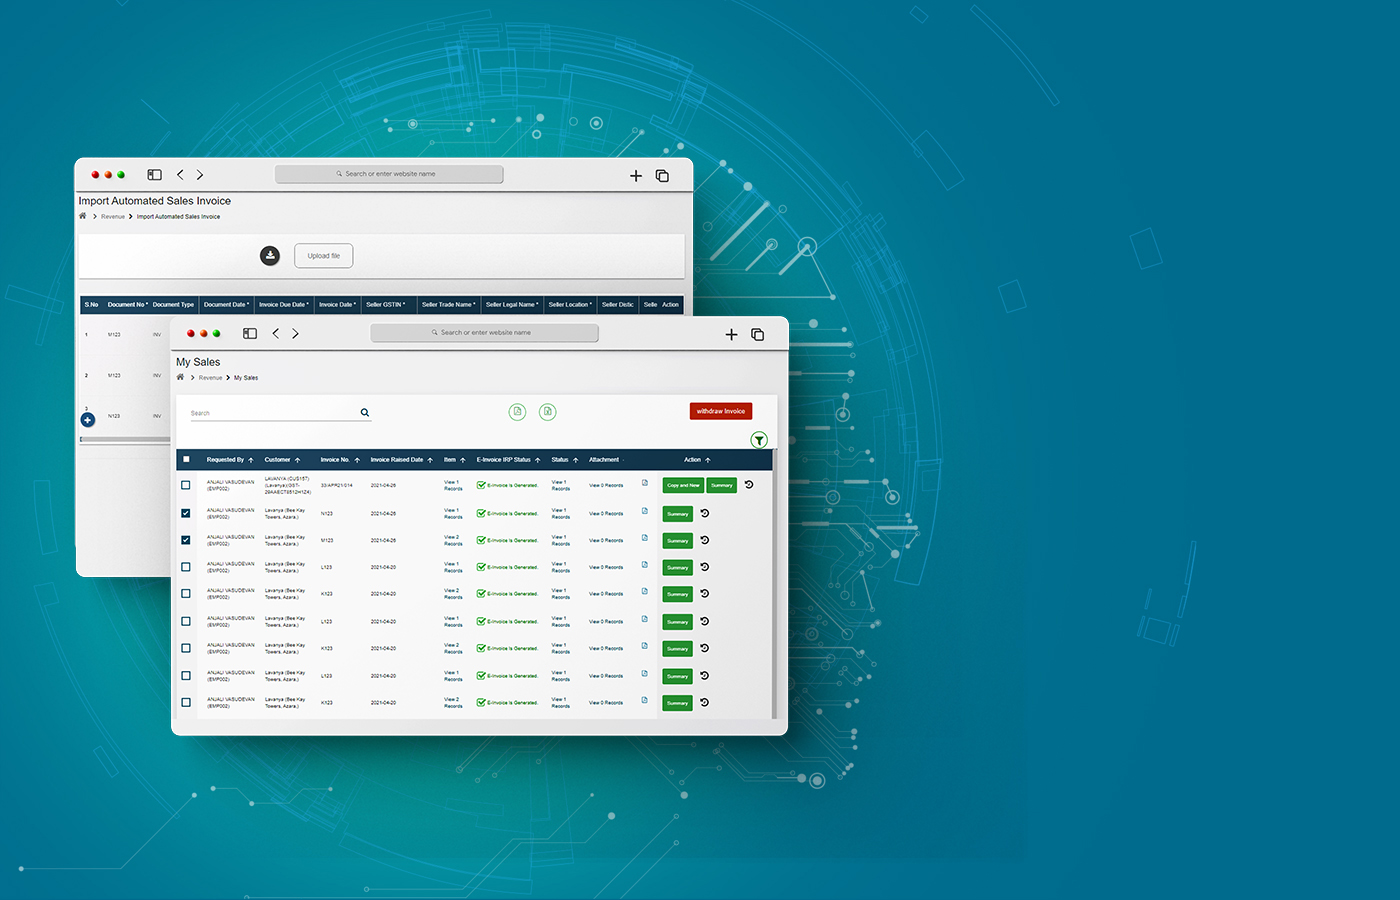
Task: Uncheck the box for invoice M123
Action: pyautogui.click(x=186, y=540)
